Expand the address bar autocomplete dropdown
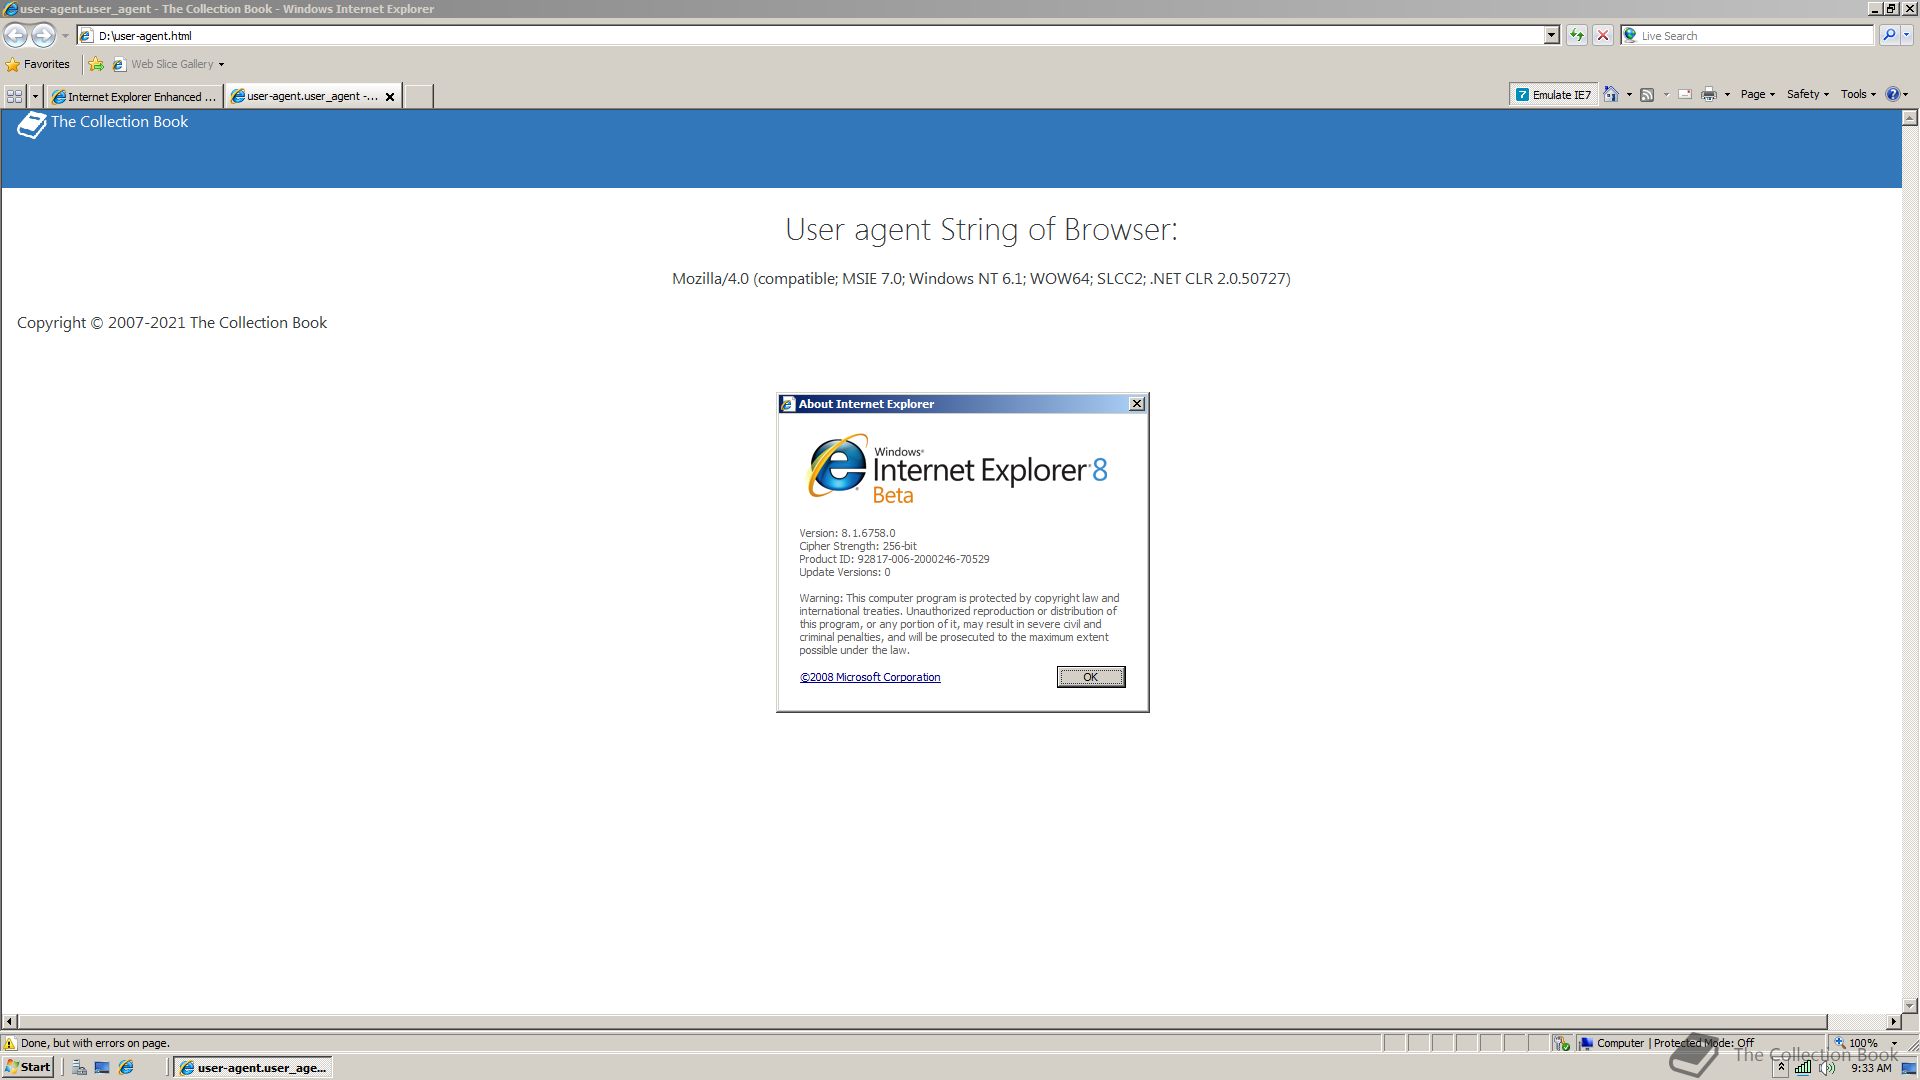1920x1080 pixels. point(1551,36)
